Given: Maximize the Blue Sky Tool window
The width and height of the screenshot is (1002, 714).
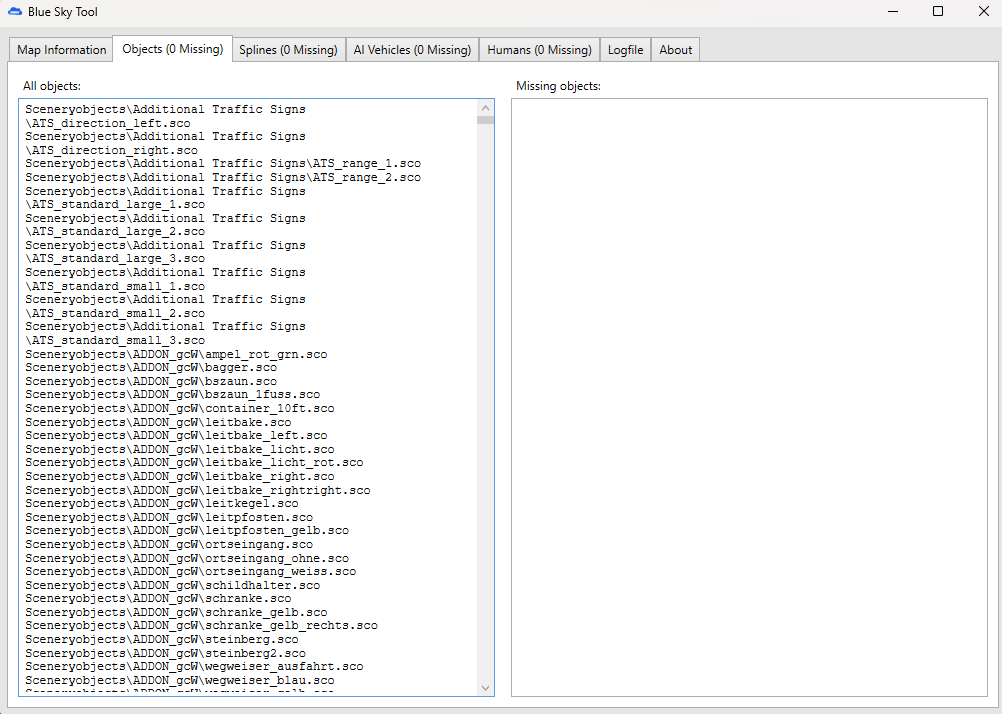Looking at the screenshot, I should tap(938, 12).
